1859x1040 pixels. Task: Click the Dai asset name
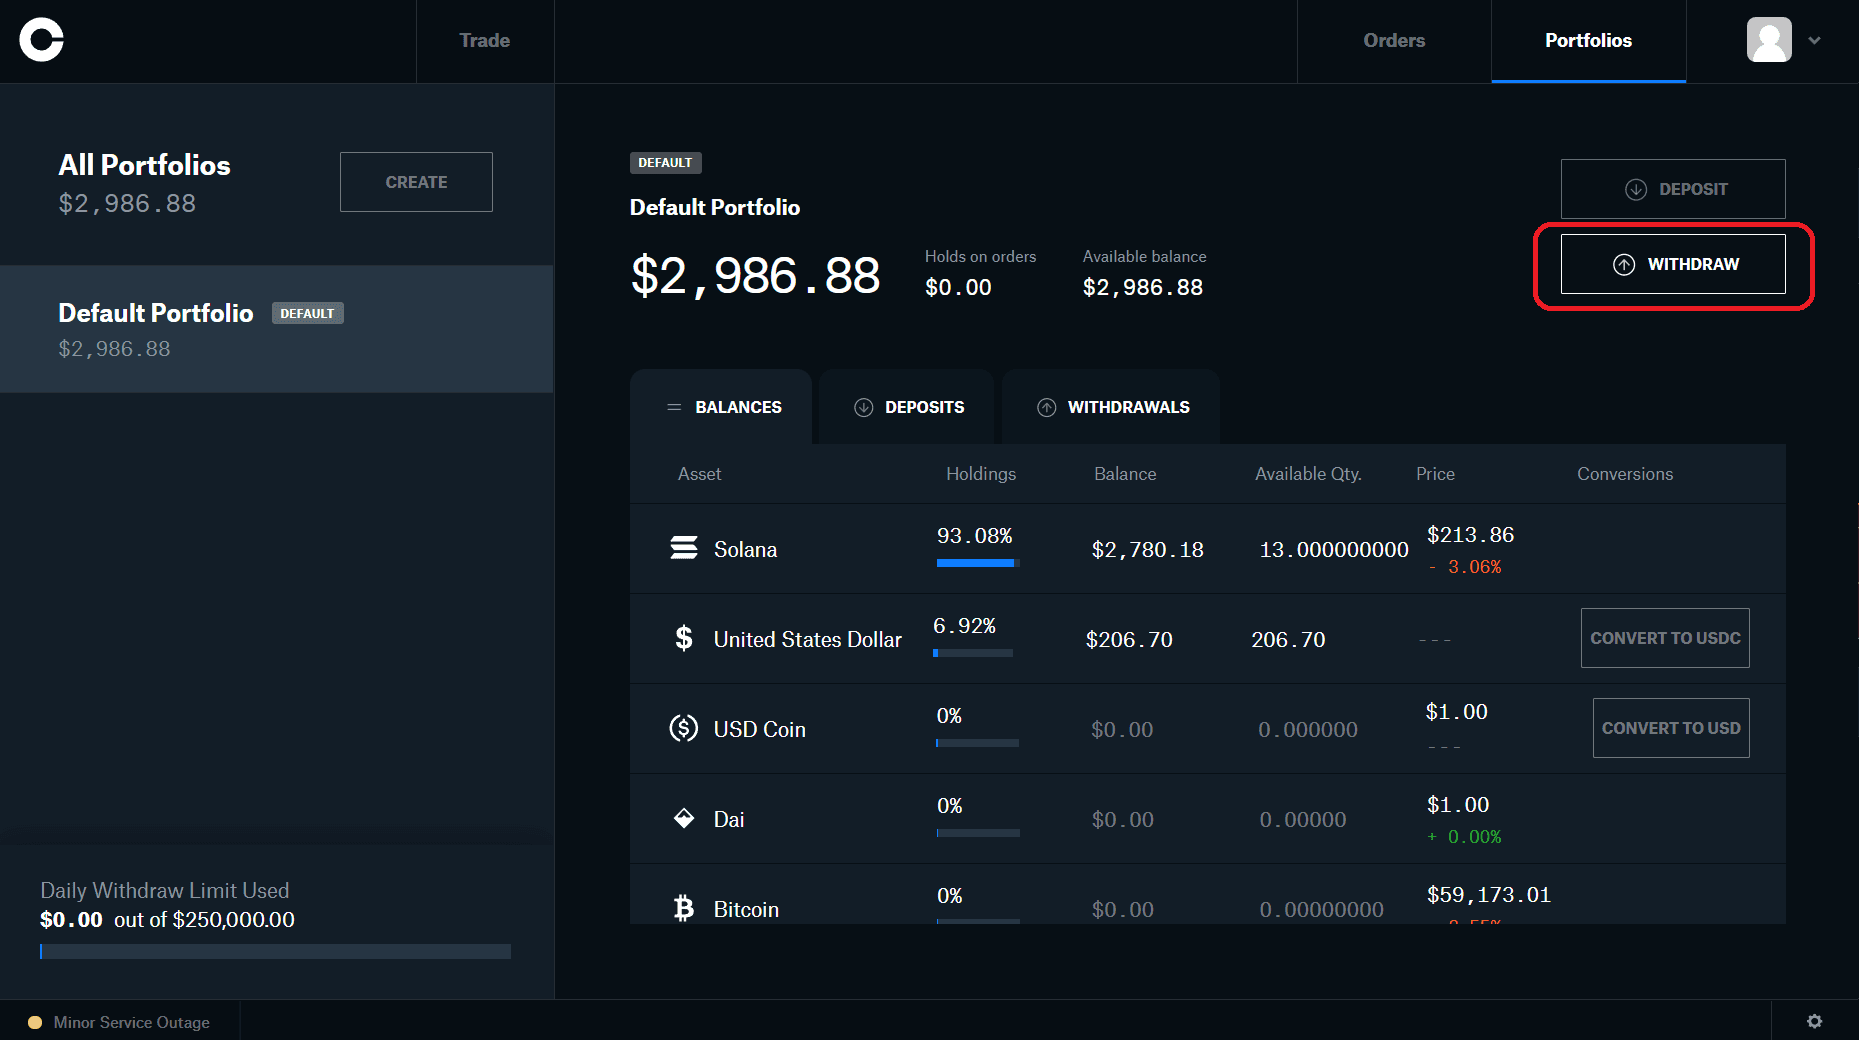point(729,820)
